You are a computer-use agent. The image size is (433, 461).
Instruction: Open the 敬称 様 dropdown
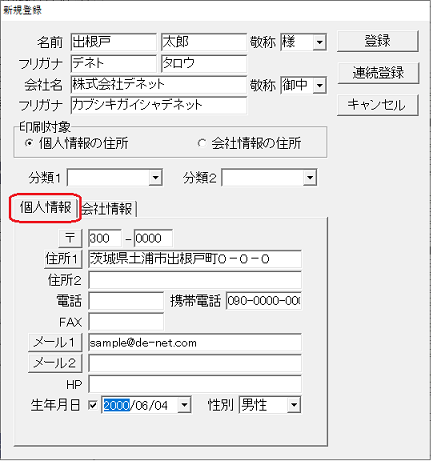coord(319,42)
